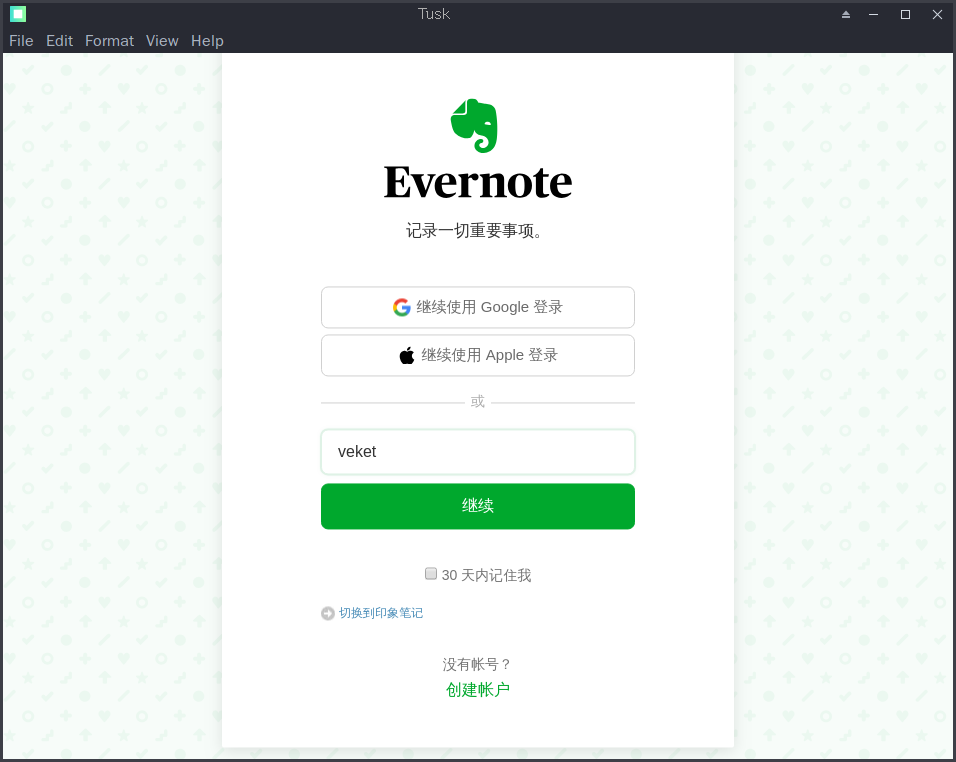Open the 切换到印象笔记 link
The image size is (956, 762).
click(381, 613)
